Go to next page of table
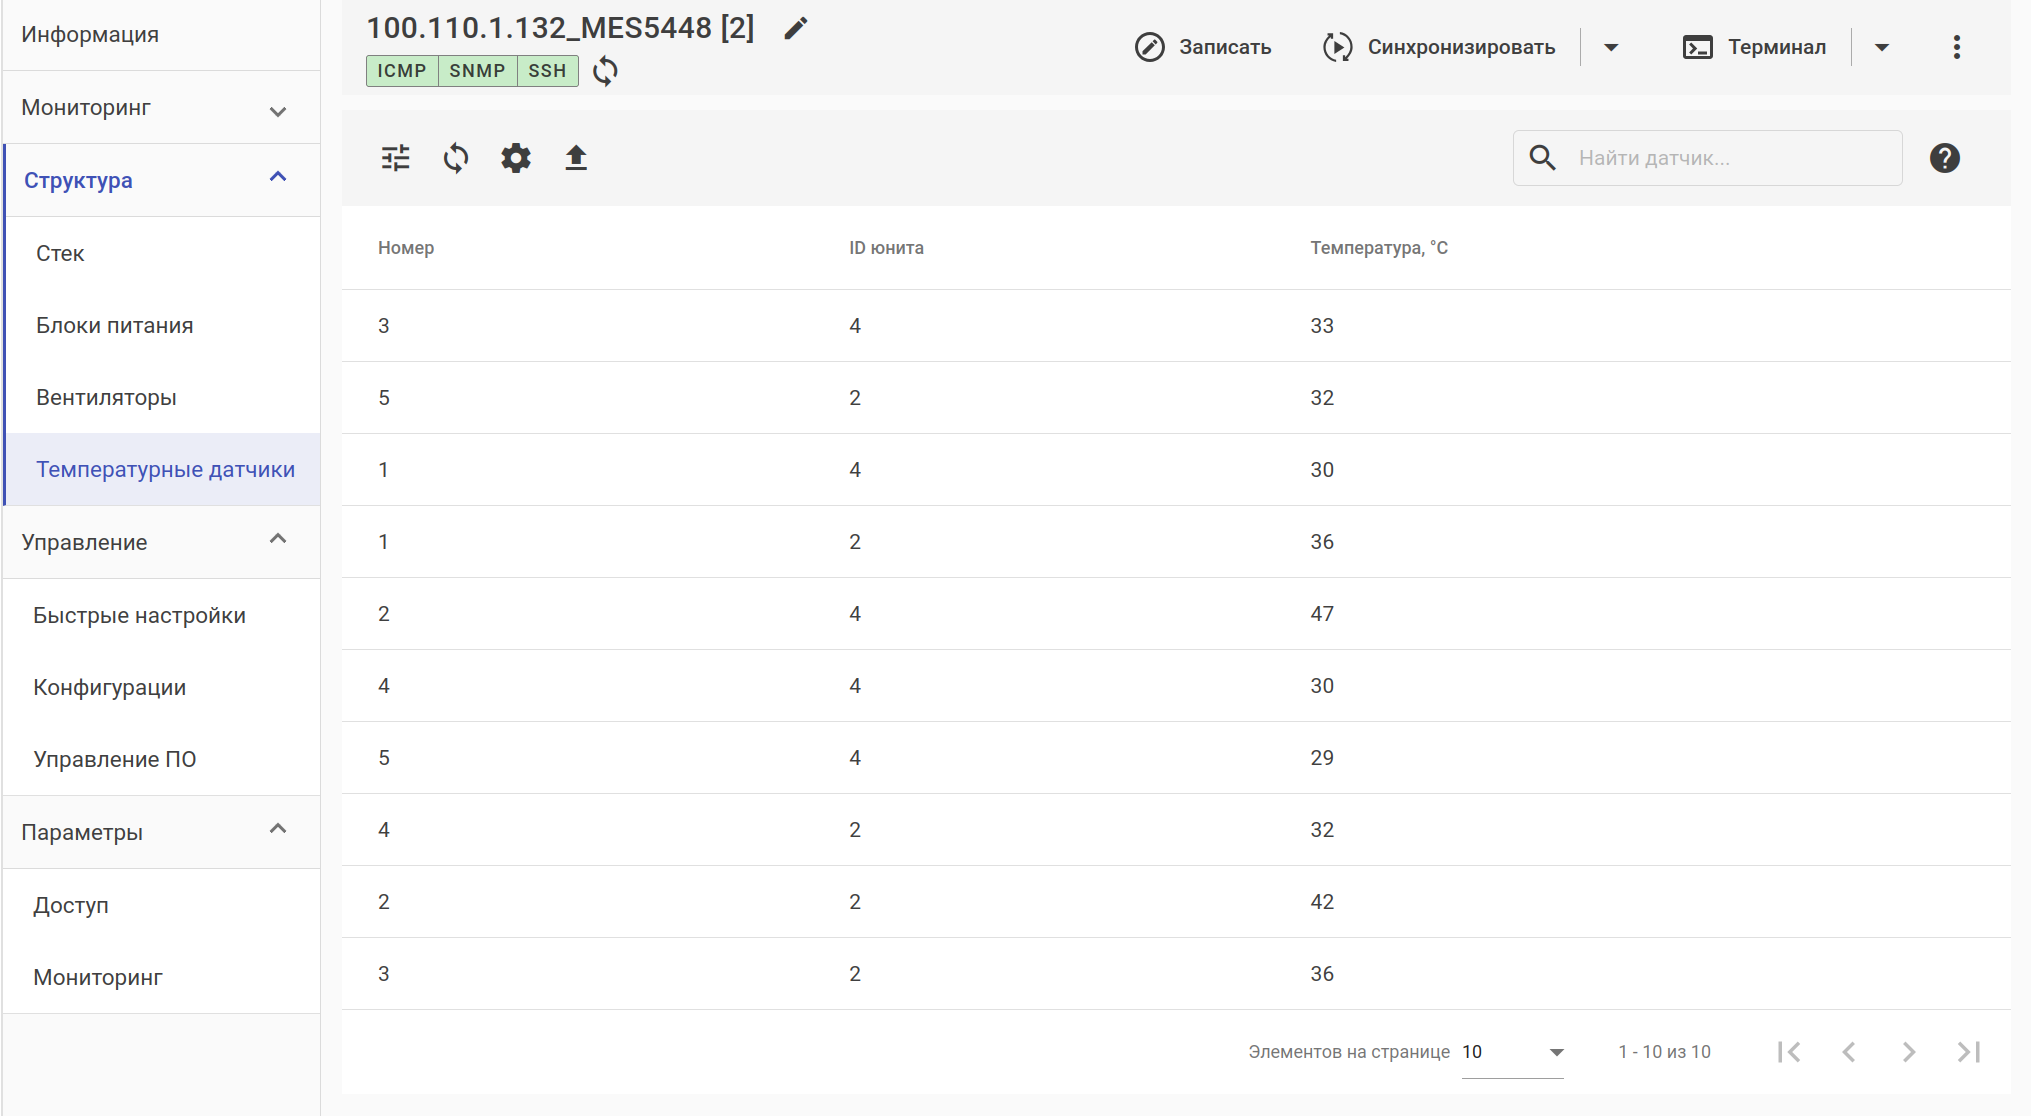Screen dimensions: 2031x1116 point(1908,1052)
